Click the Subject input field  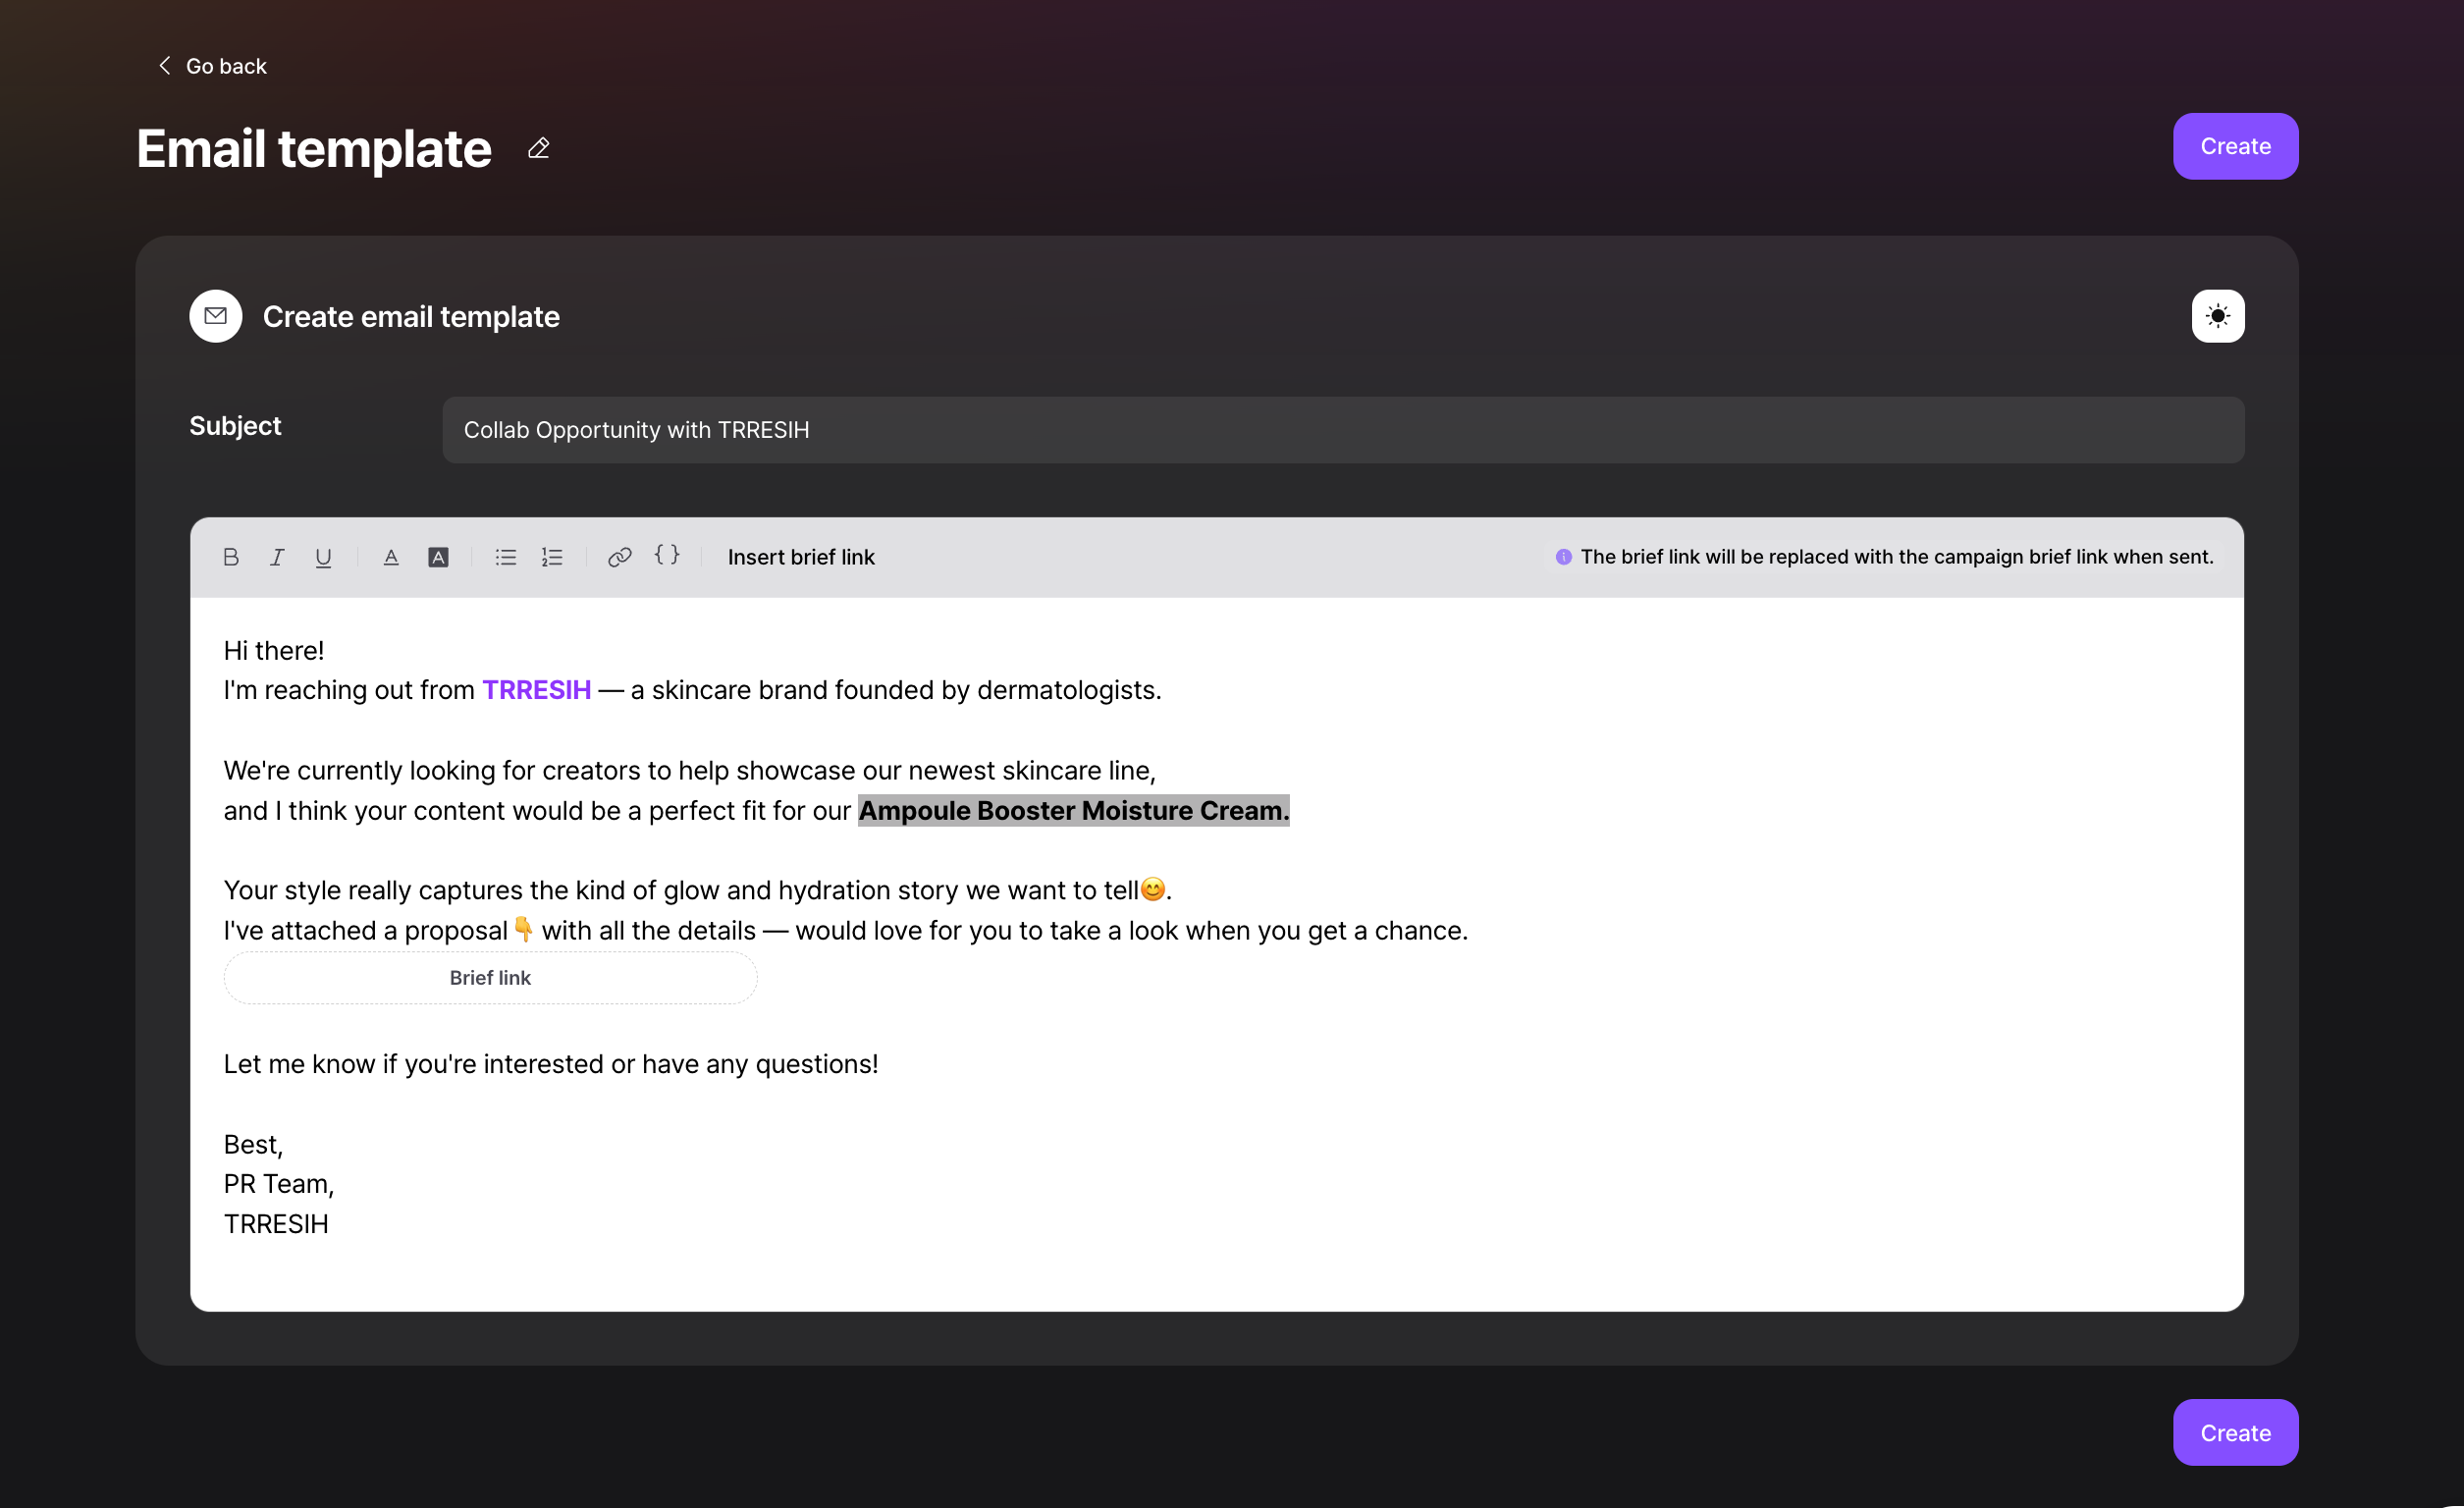point(1343,430)
